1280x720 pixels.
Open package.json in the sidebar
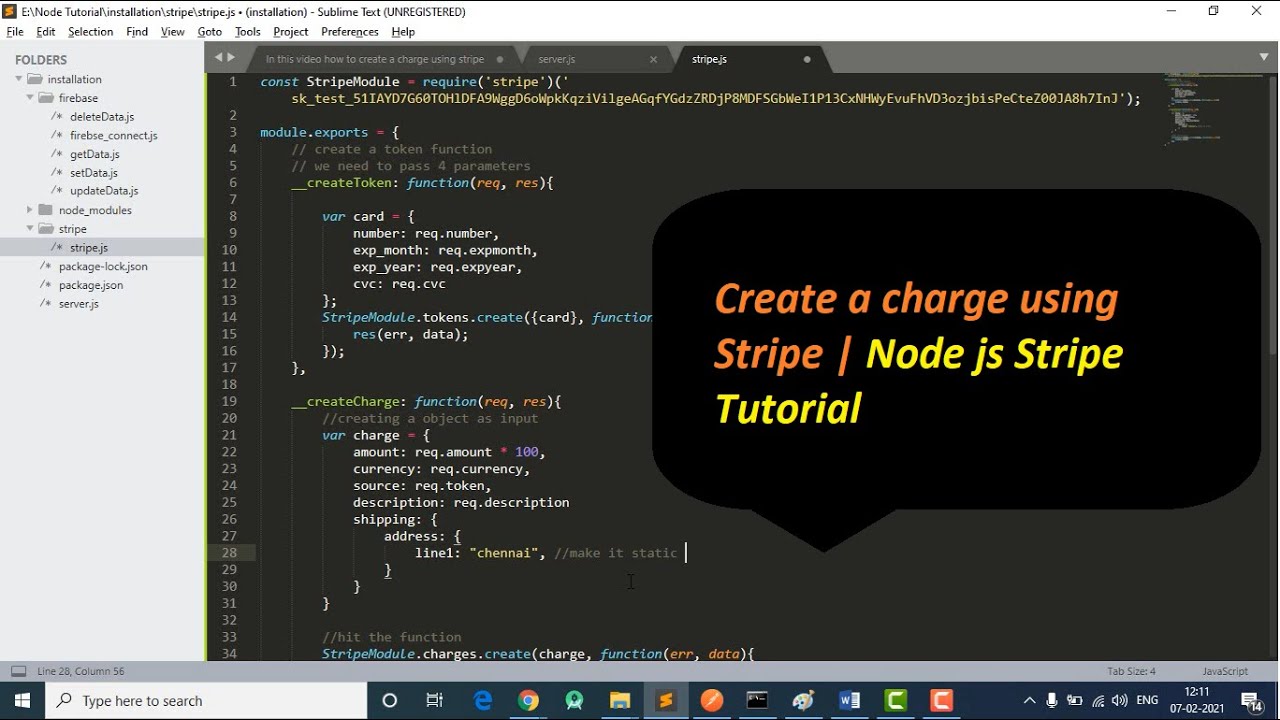[x=91, y=285]
